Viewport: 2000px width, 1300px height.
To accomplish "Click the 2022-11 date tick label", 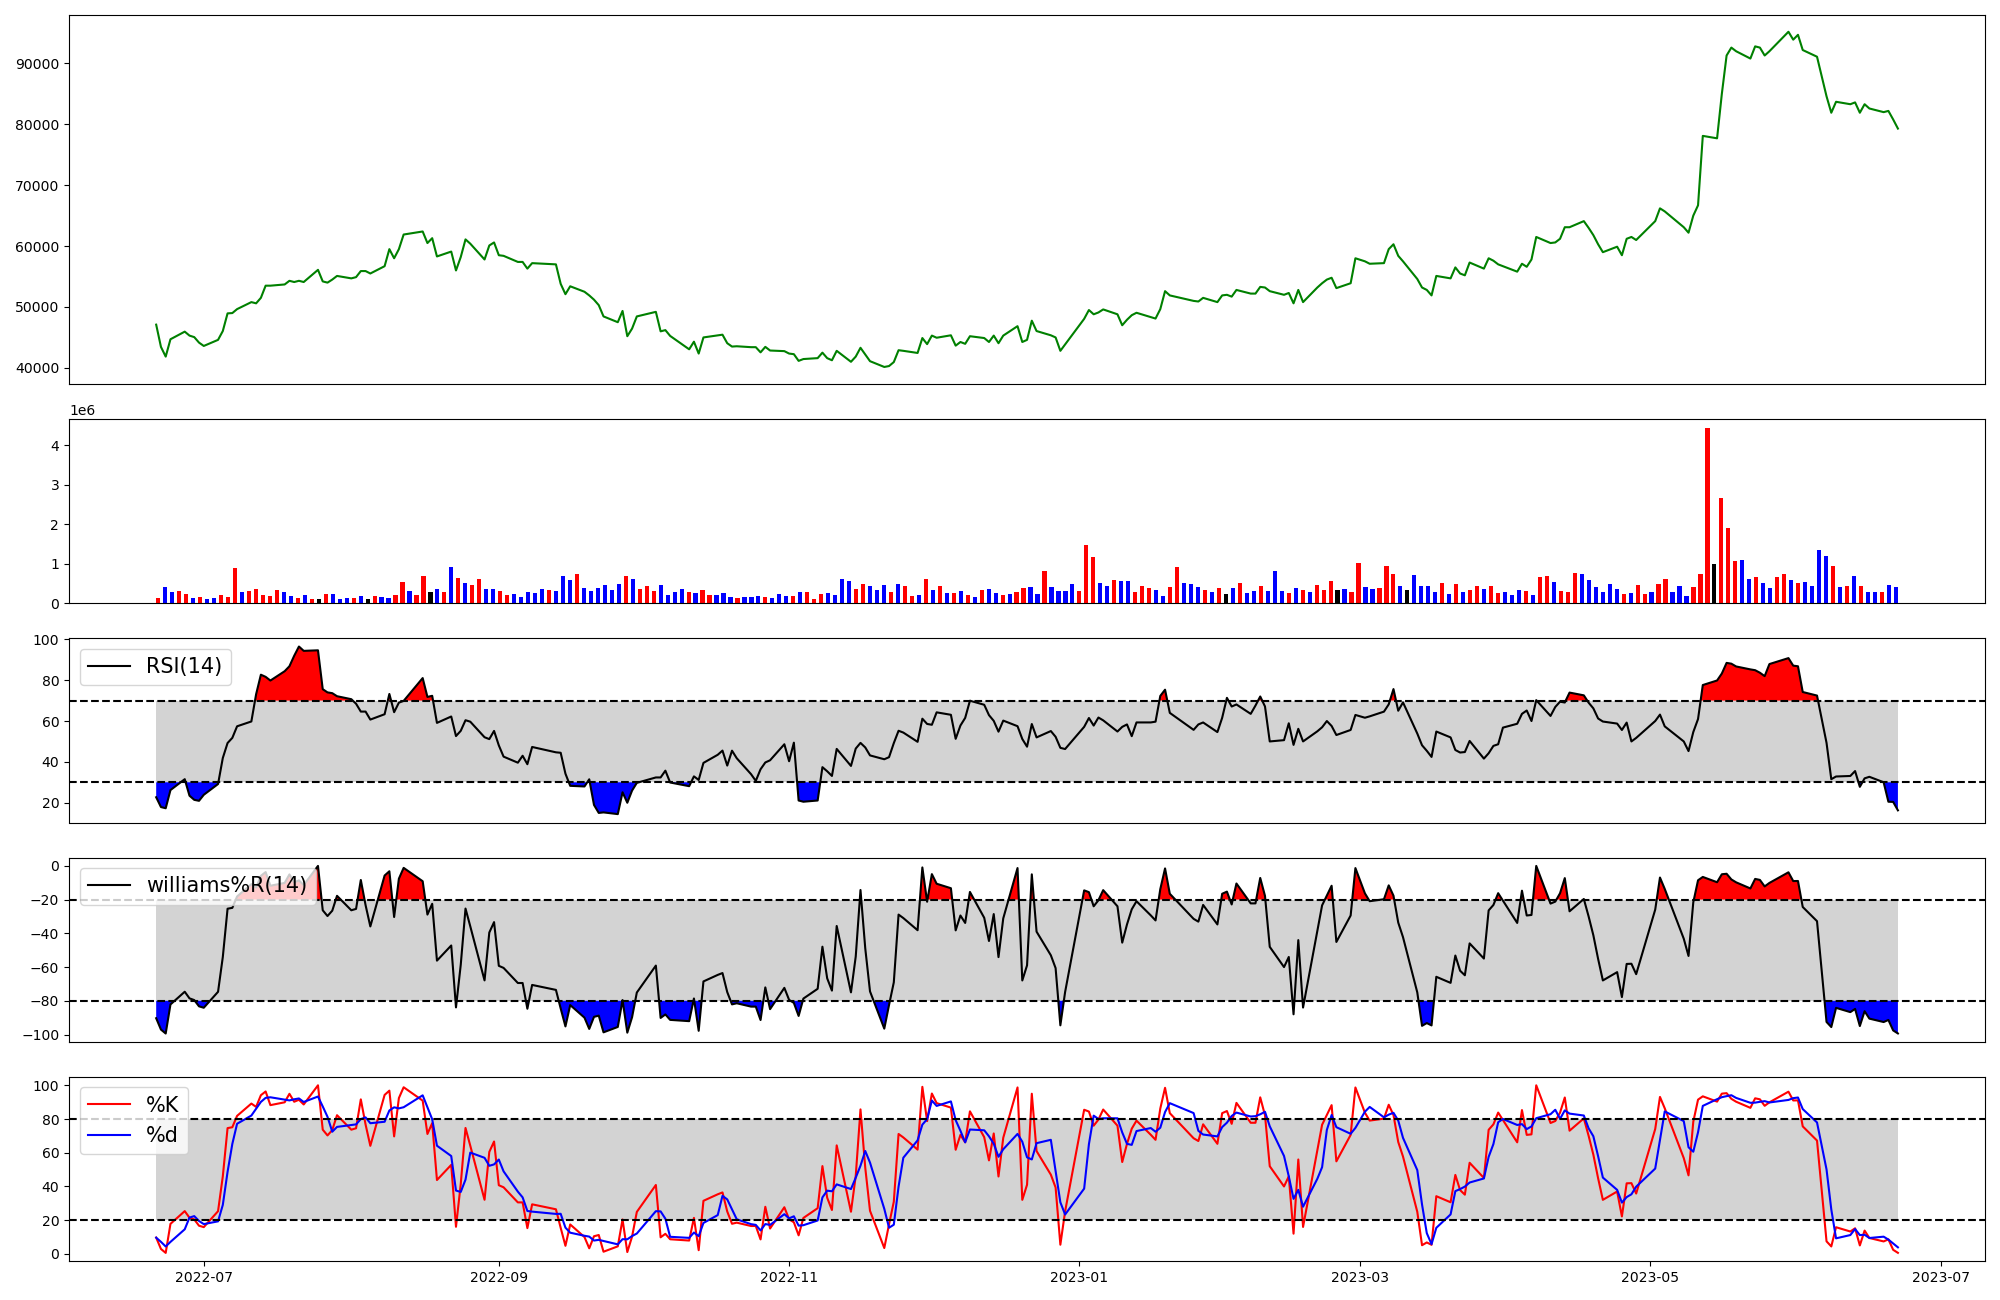I will pos(789,1277).
